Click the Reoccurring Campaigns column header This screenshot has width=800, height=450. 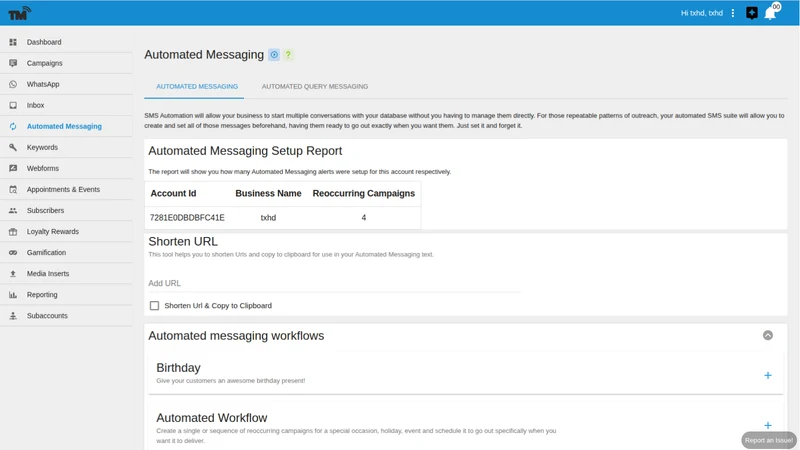tap(364, 193)
